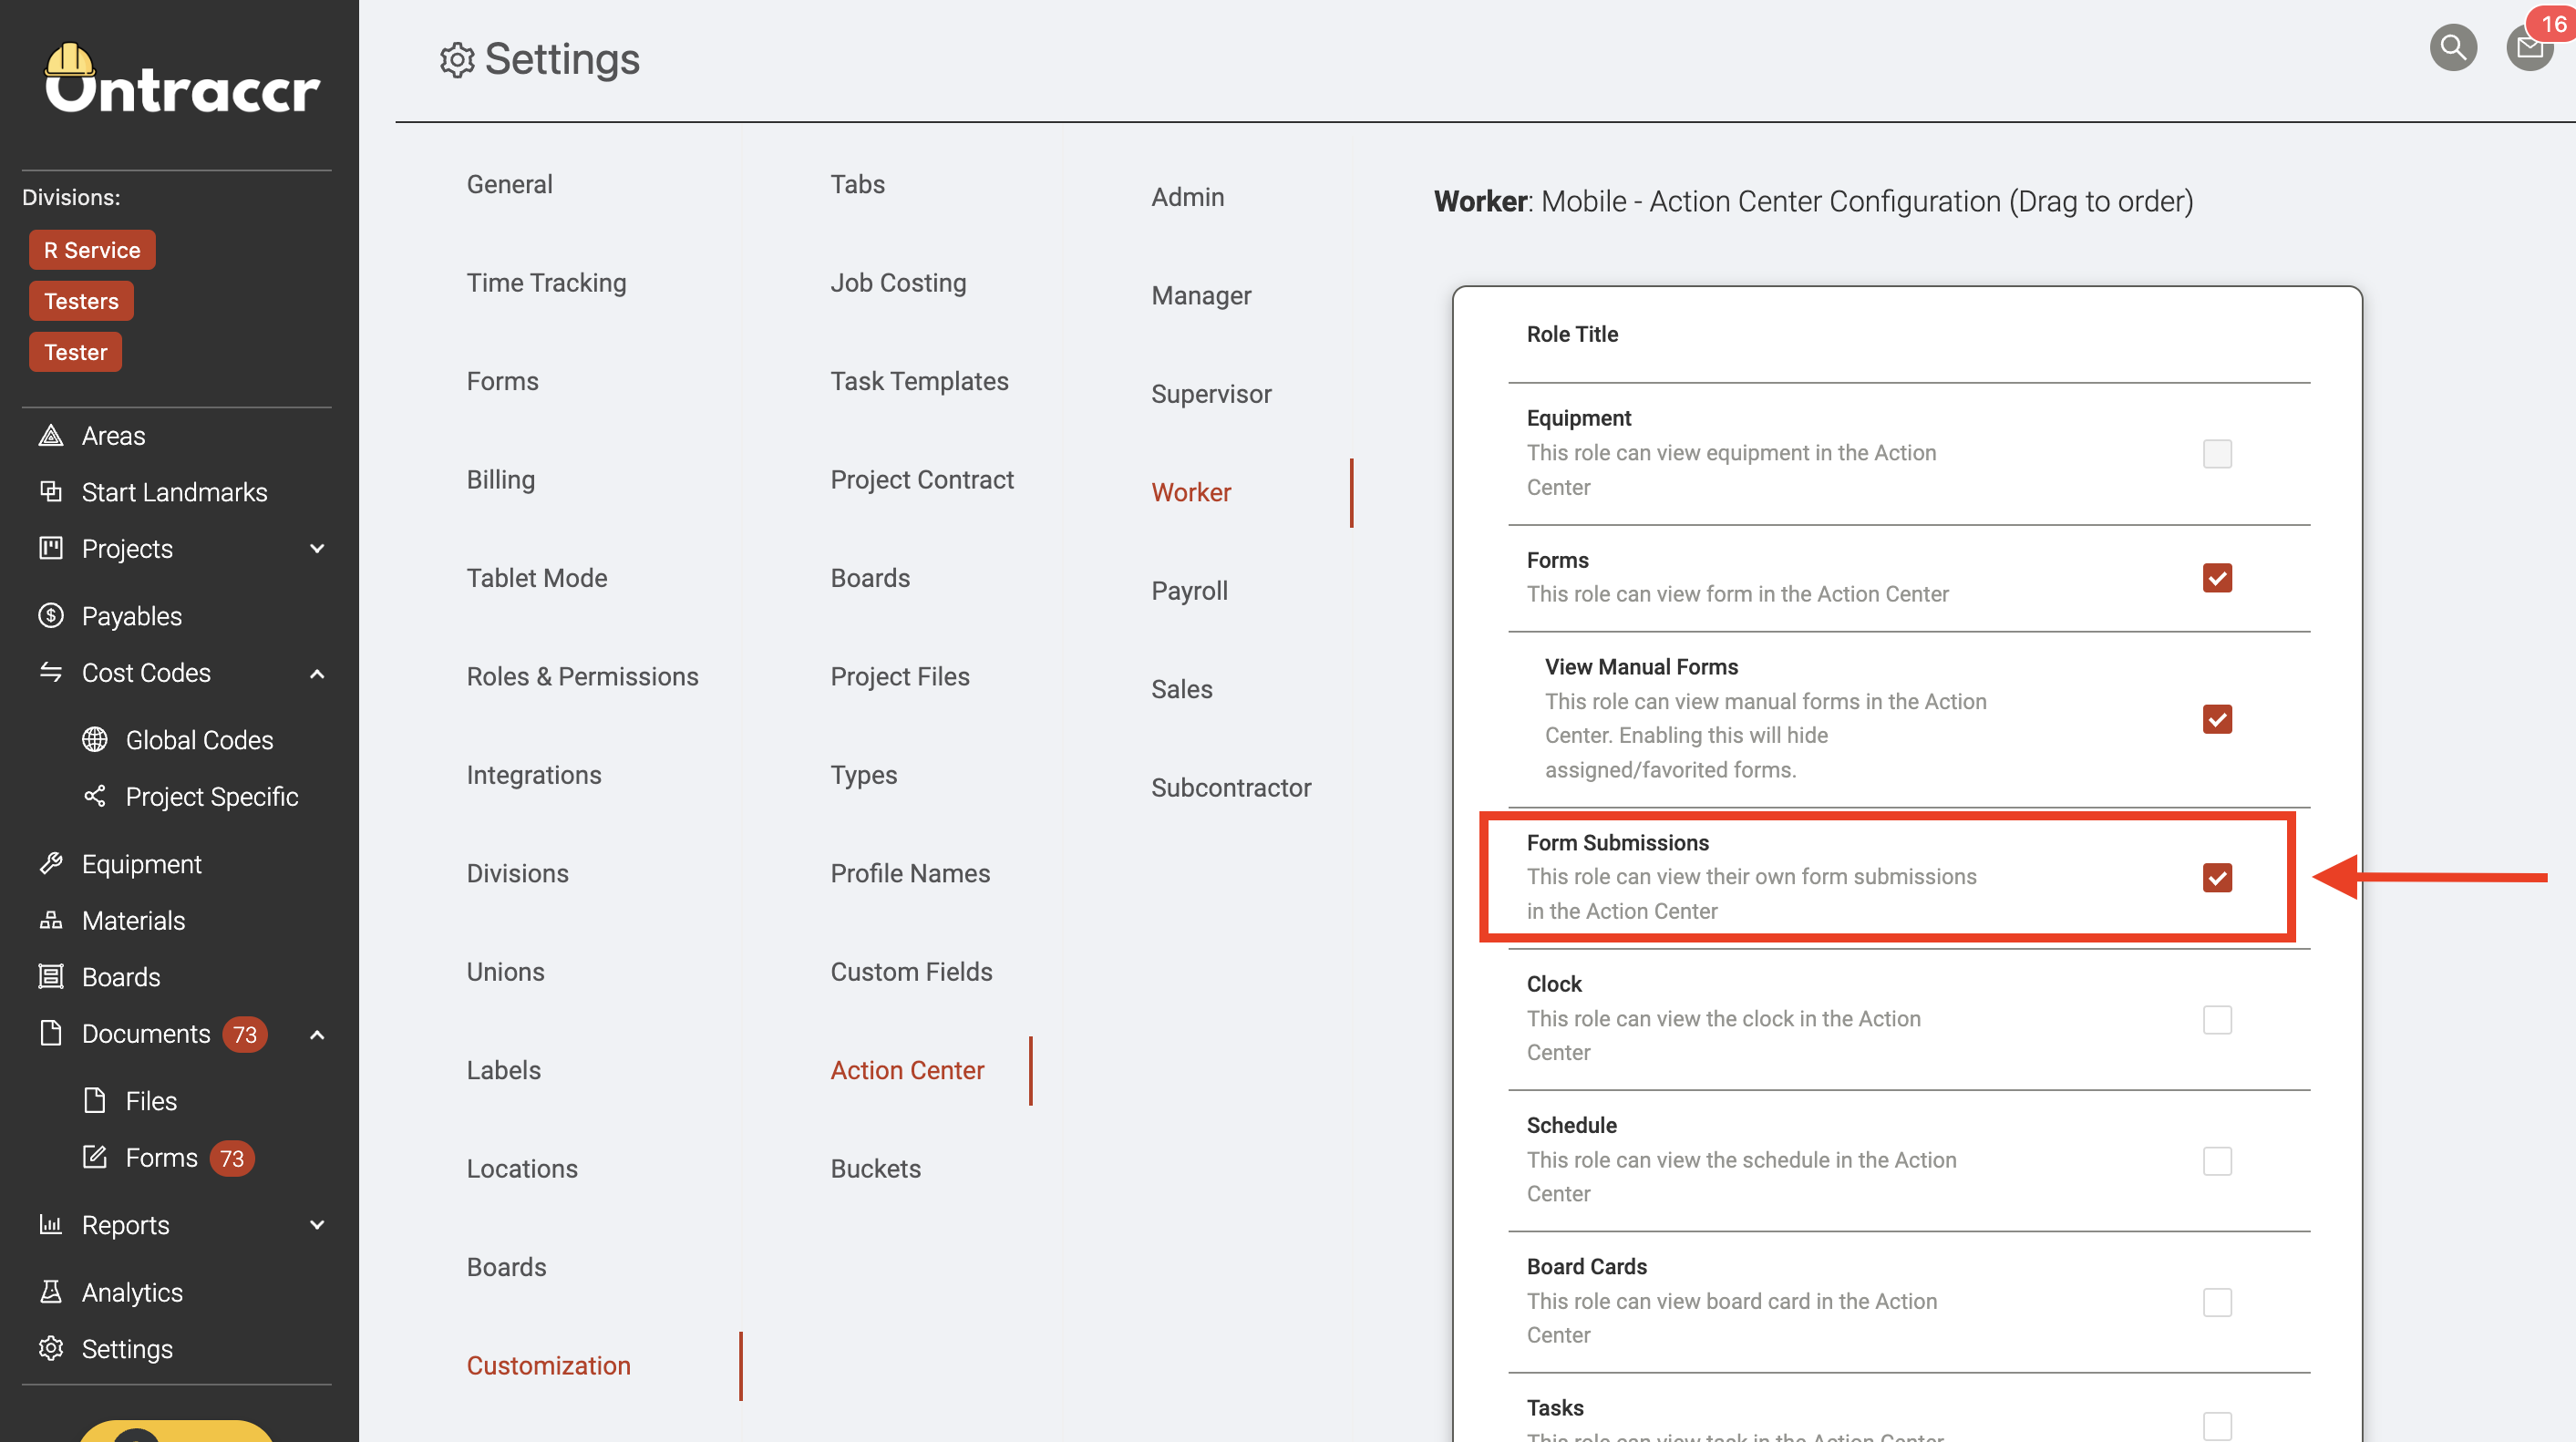Enable the Equipment checkbox
The height and width of the screenshot is (1442, 2576).
(x=2217, y=454)
